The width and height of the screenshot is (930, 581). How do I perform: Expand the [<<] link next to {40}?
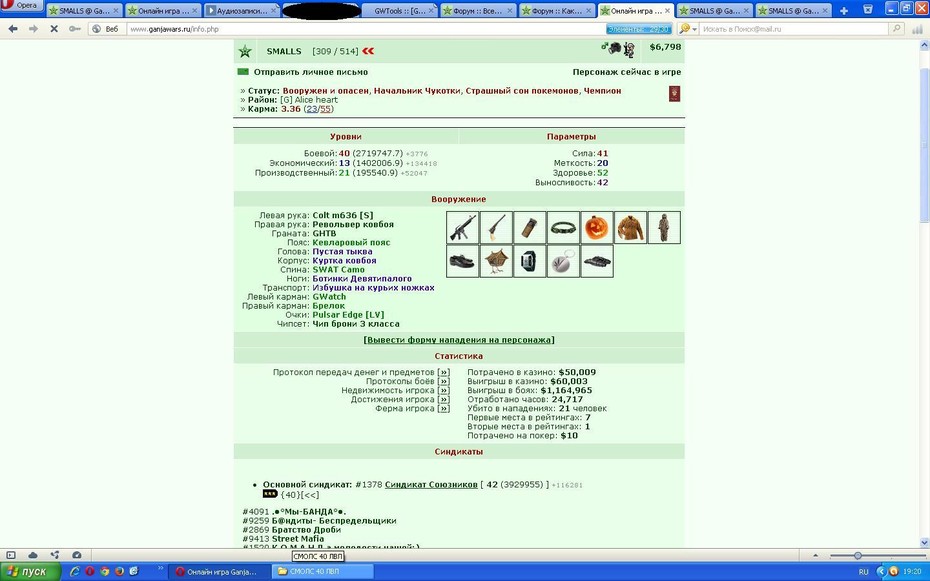tap(310, 494)
